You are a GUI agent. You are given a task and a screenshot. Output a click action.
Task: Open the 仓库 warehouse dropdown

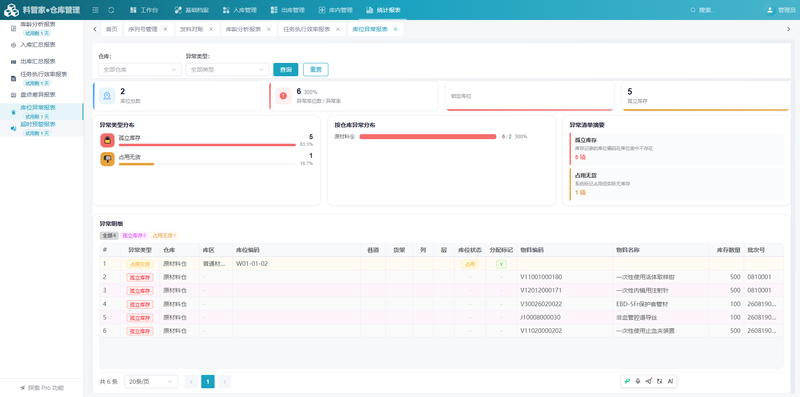[140, 69]
